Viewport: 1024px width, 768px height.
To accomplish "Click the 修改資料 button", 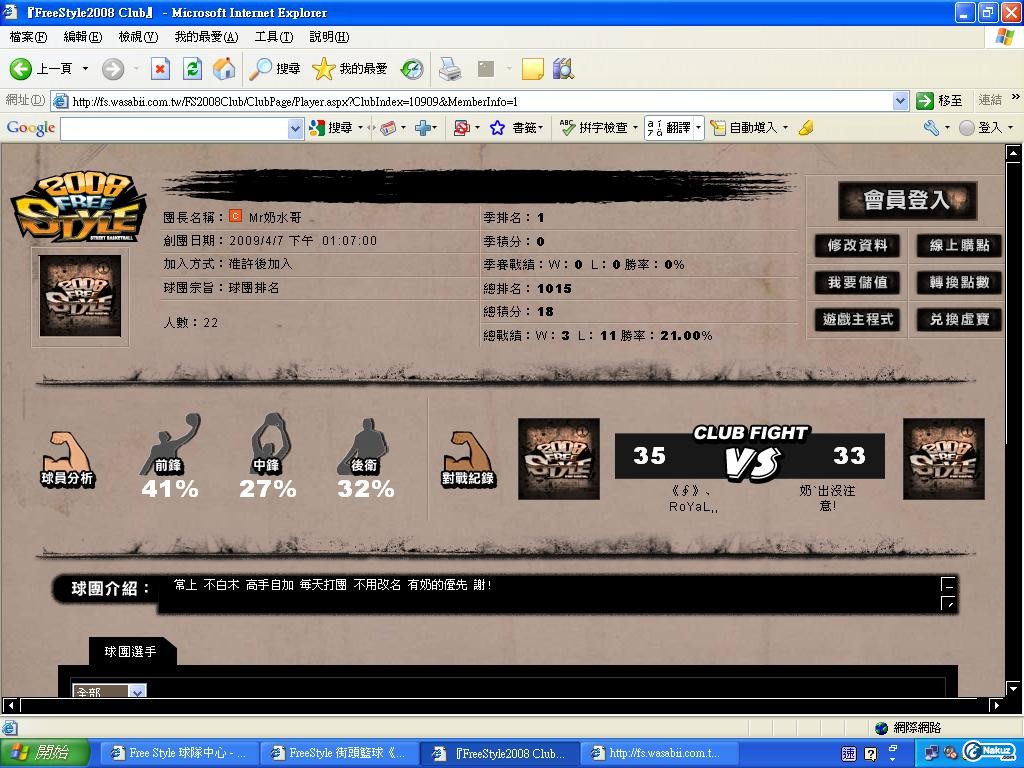I will point(857,246).
